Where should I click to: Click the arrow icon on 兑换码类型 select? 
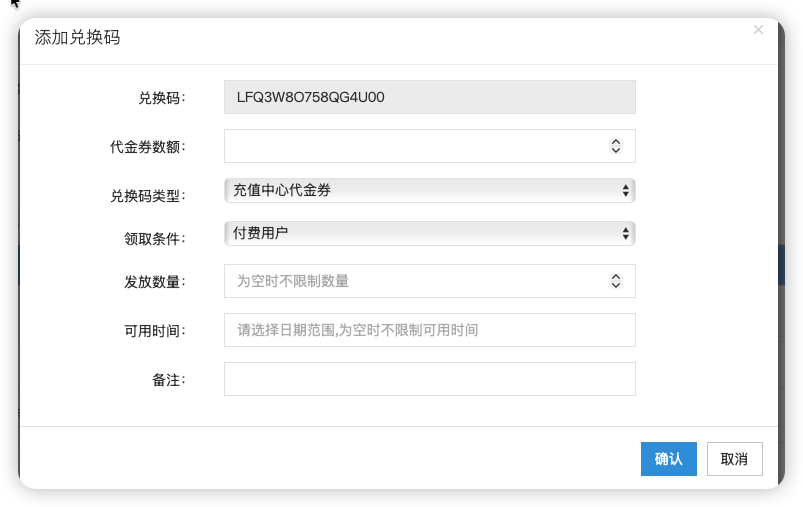pos(625,190)
